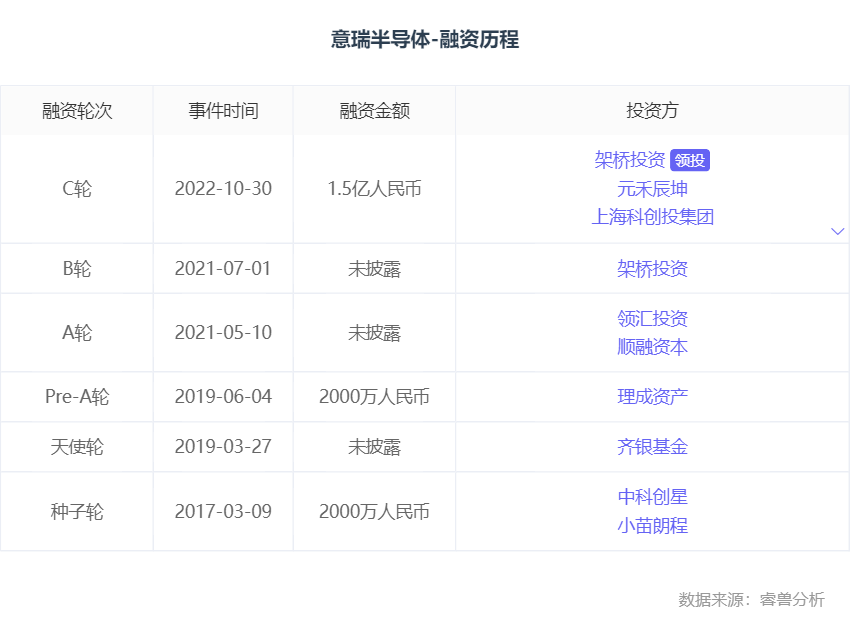The width and height of the screenshot is (850, 642).
Task: Click the date 2022-10-30
Action: (223, 189)
